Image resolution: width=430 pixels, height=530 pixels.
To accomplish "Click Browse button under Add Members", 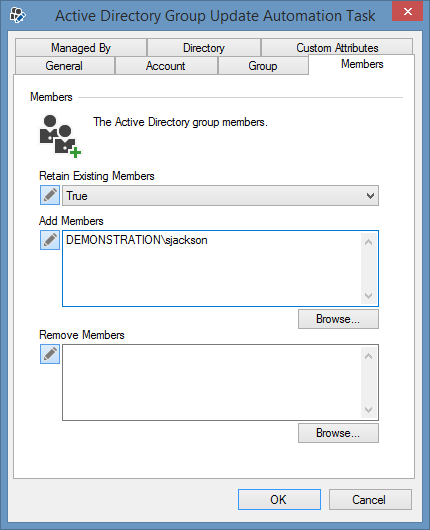I will point(338,319).
